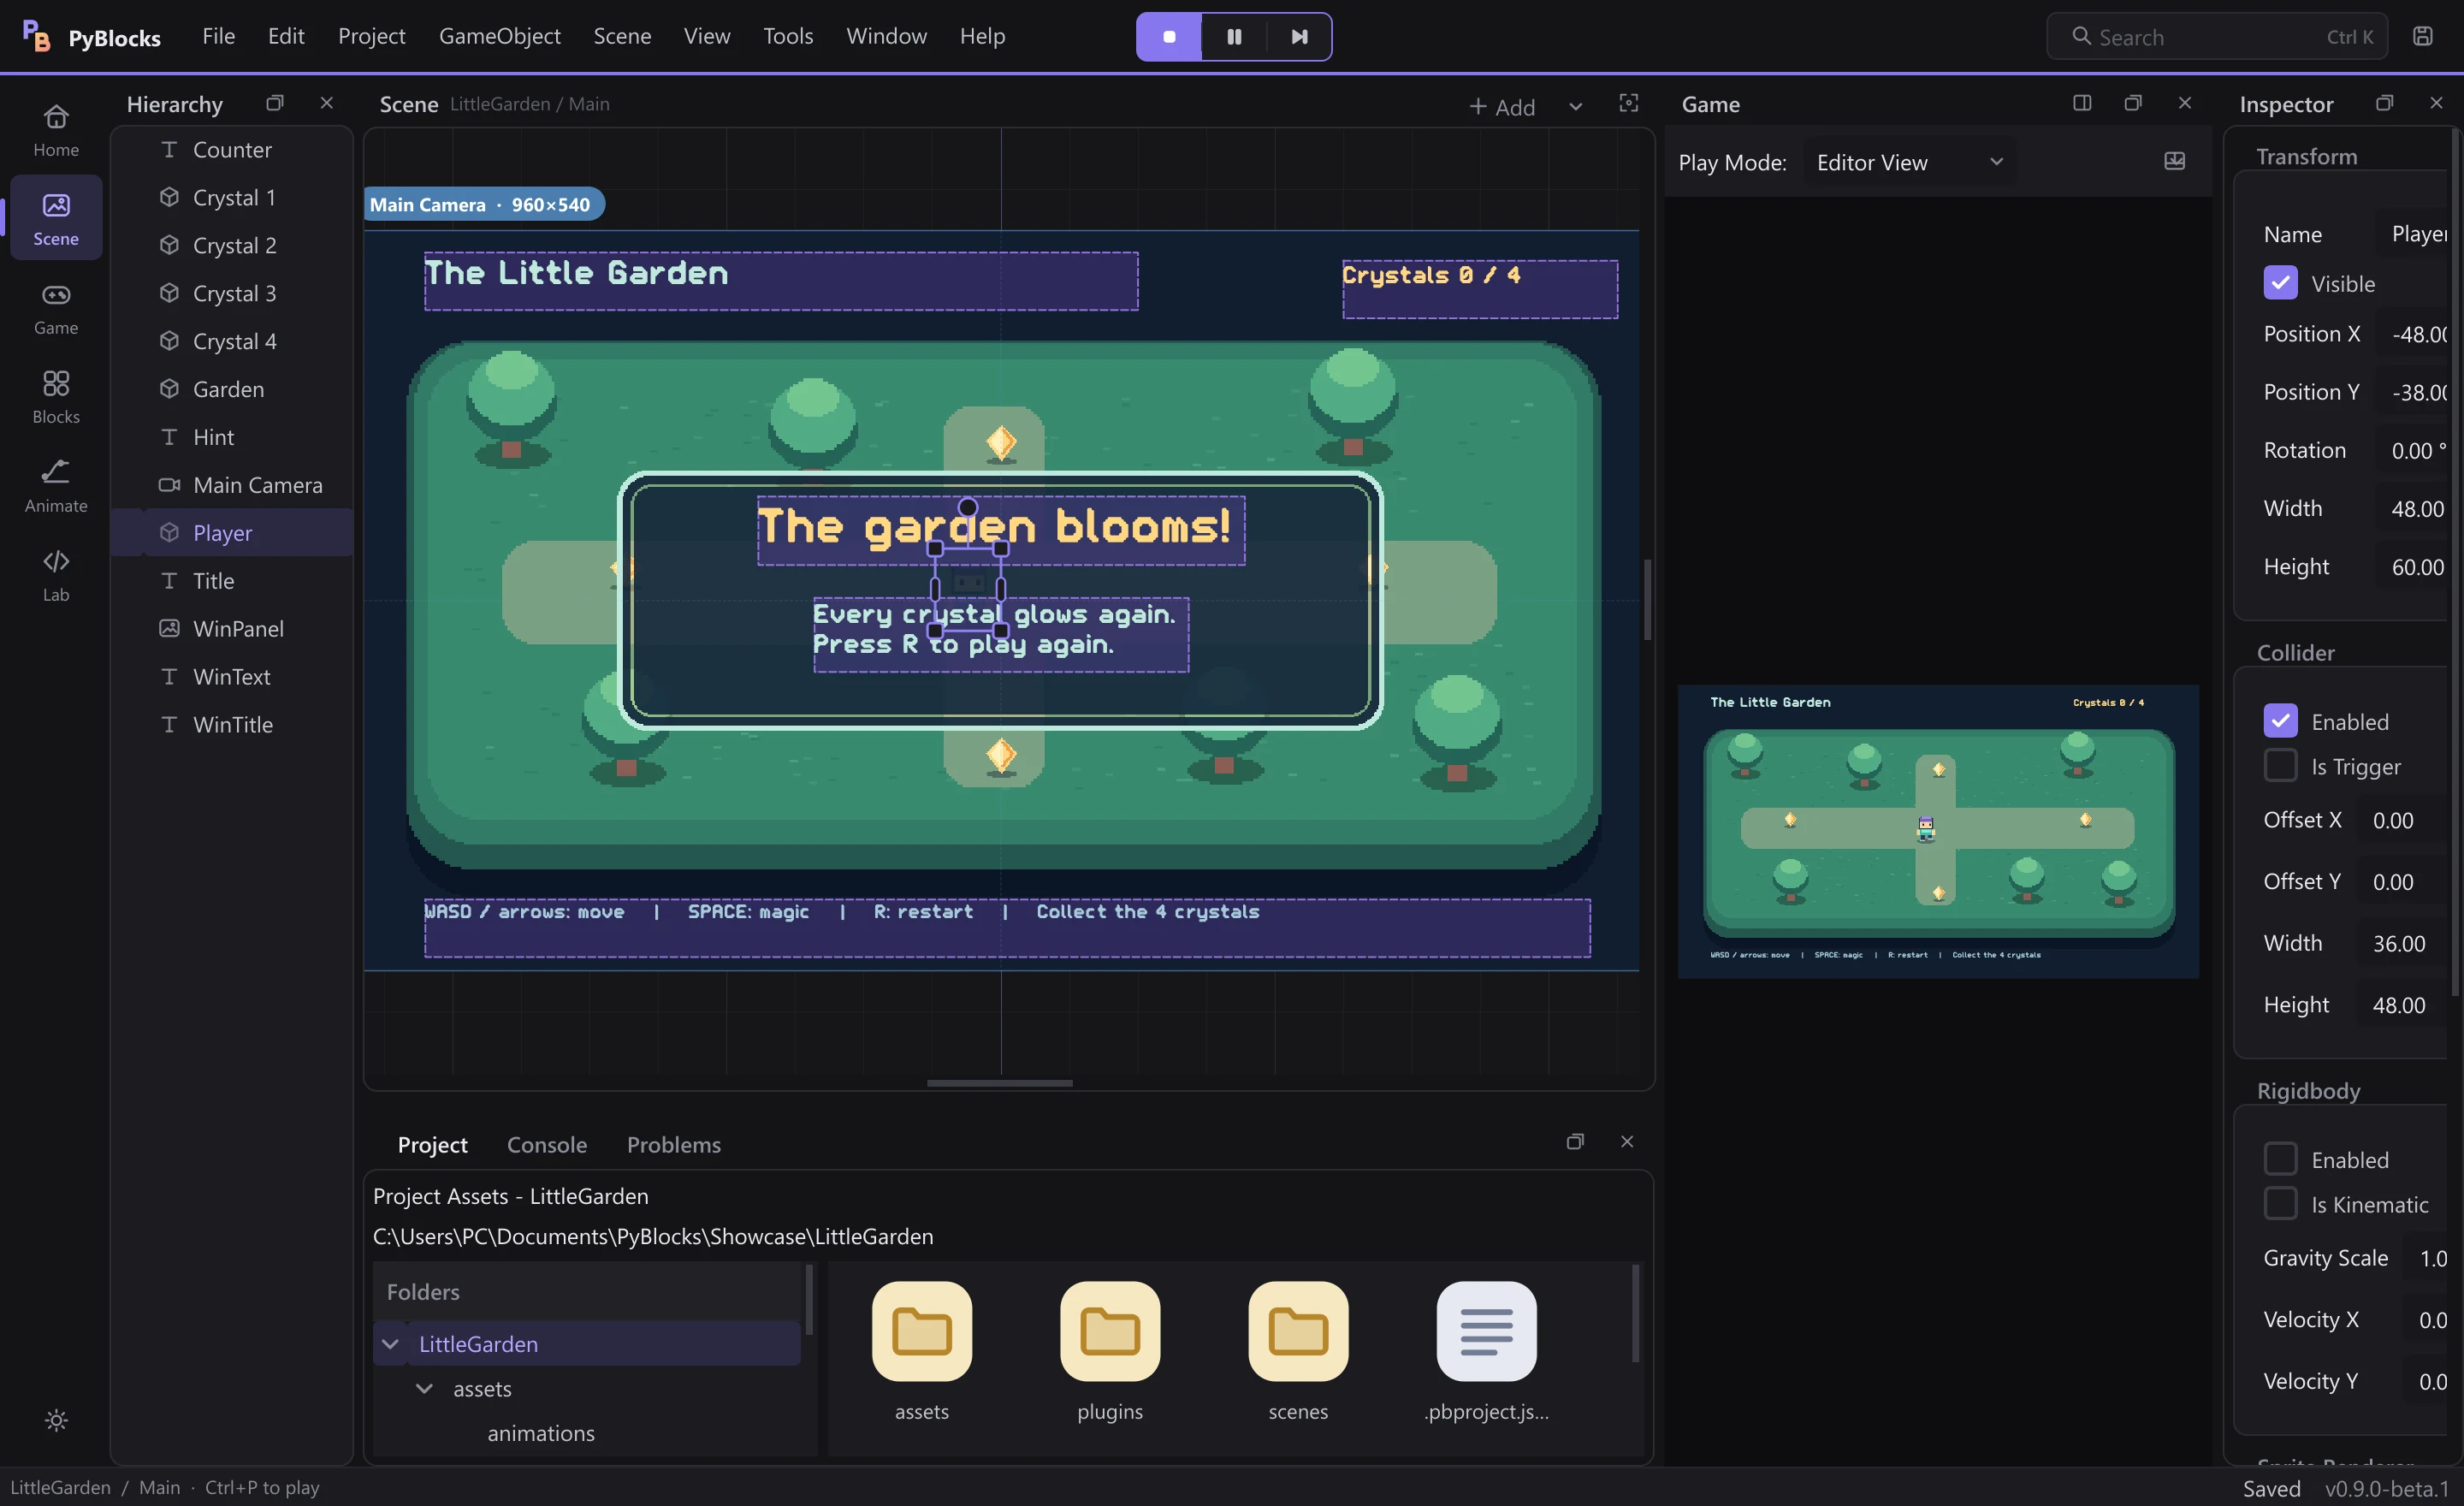This screenshot has width=2464, height=1506.
Task: Enable the Rigidbody Enabled checkbox
Action: pyautogui.click(x=2281, y=1159)
